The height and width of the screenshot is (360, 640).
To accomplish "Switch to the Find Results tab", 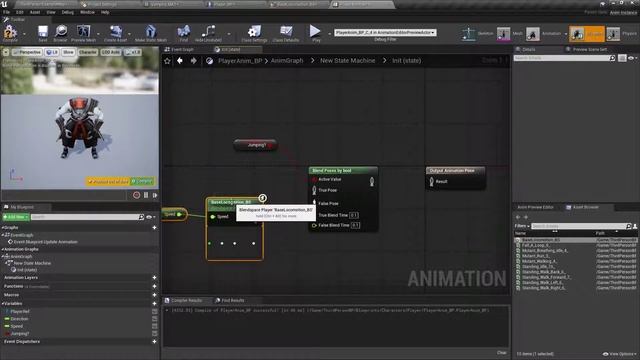I will (230, 300).
